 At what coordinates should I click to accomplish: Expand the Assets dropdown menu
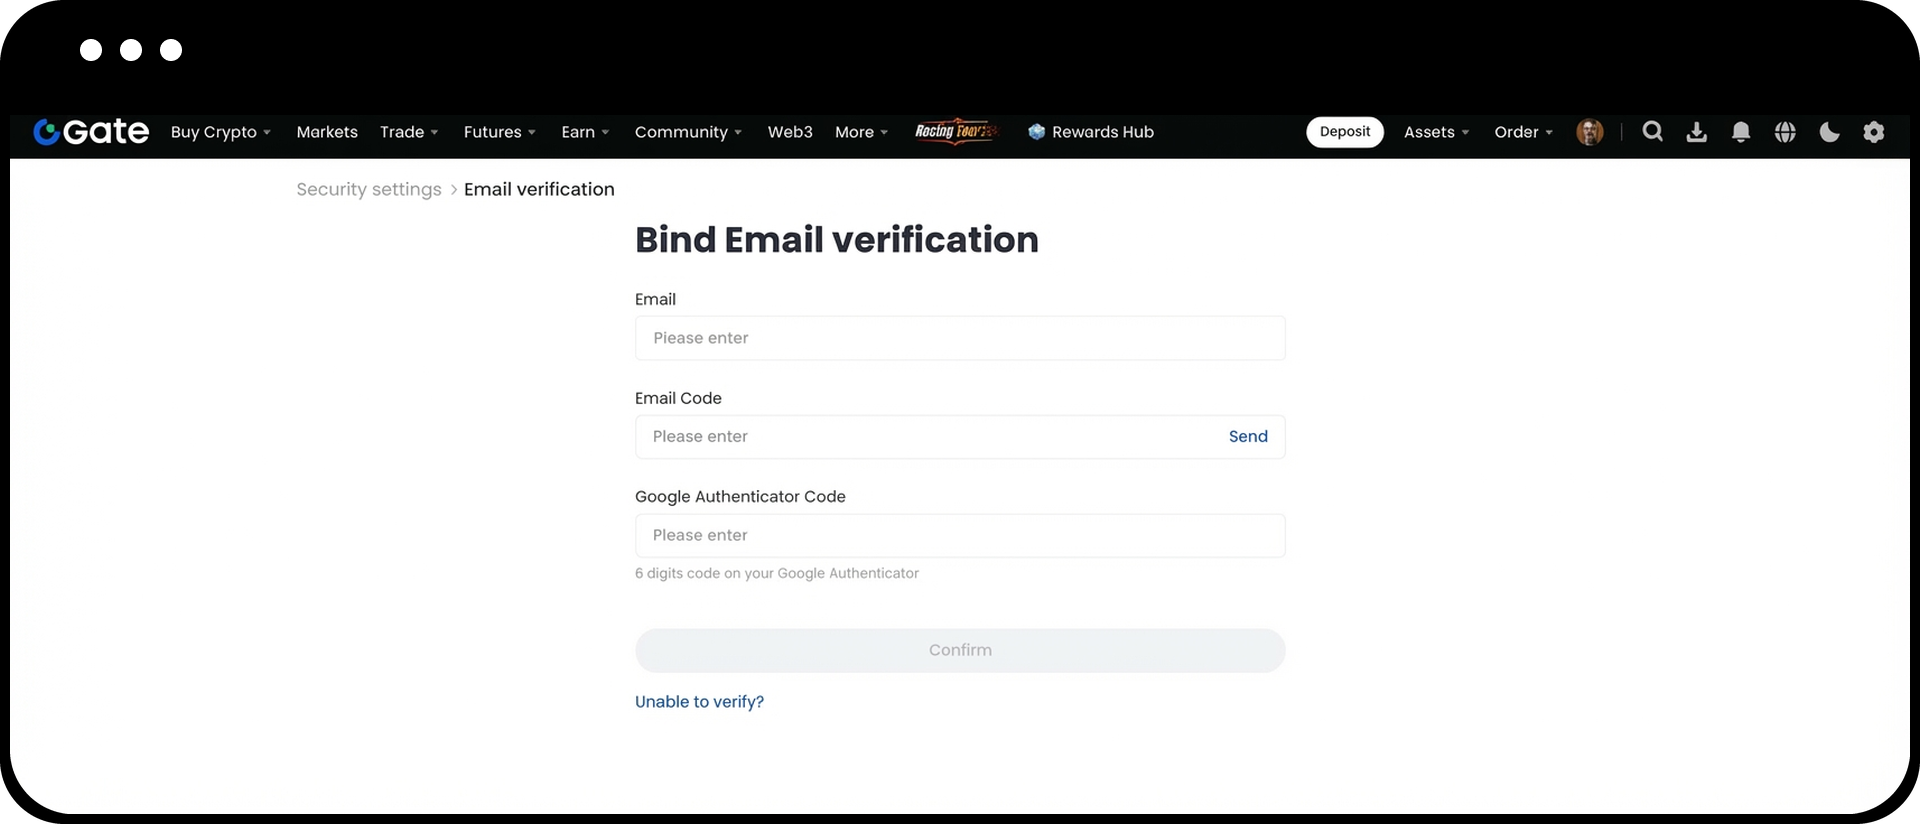coord(1436,132)
